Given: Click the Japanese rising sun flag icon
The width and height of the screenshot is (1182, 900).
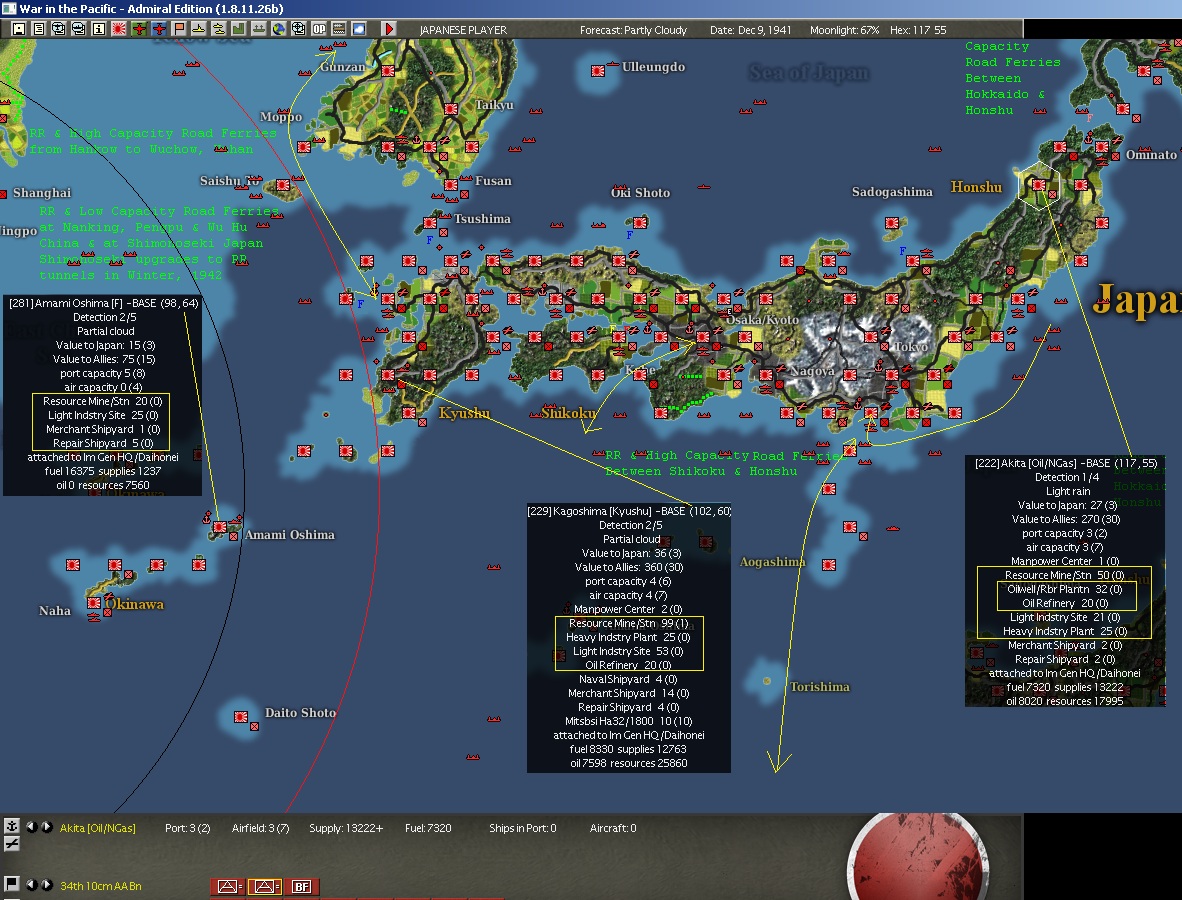Looking at the screenshot, I should (118, 29).
